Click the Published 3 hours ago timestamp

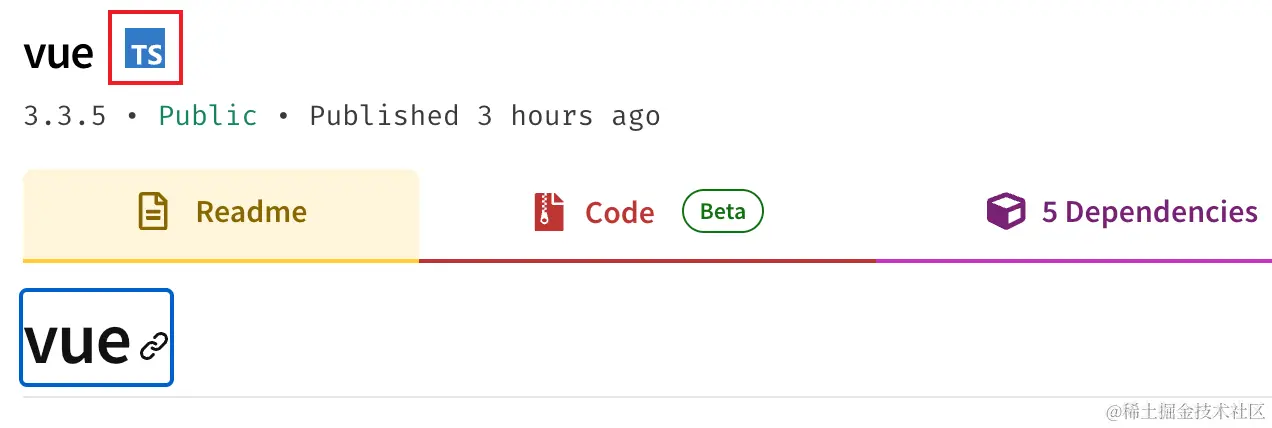[x=485, y=116]
